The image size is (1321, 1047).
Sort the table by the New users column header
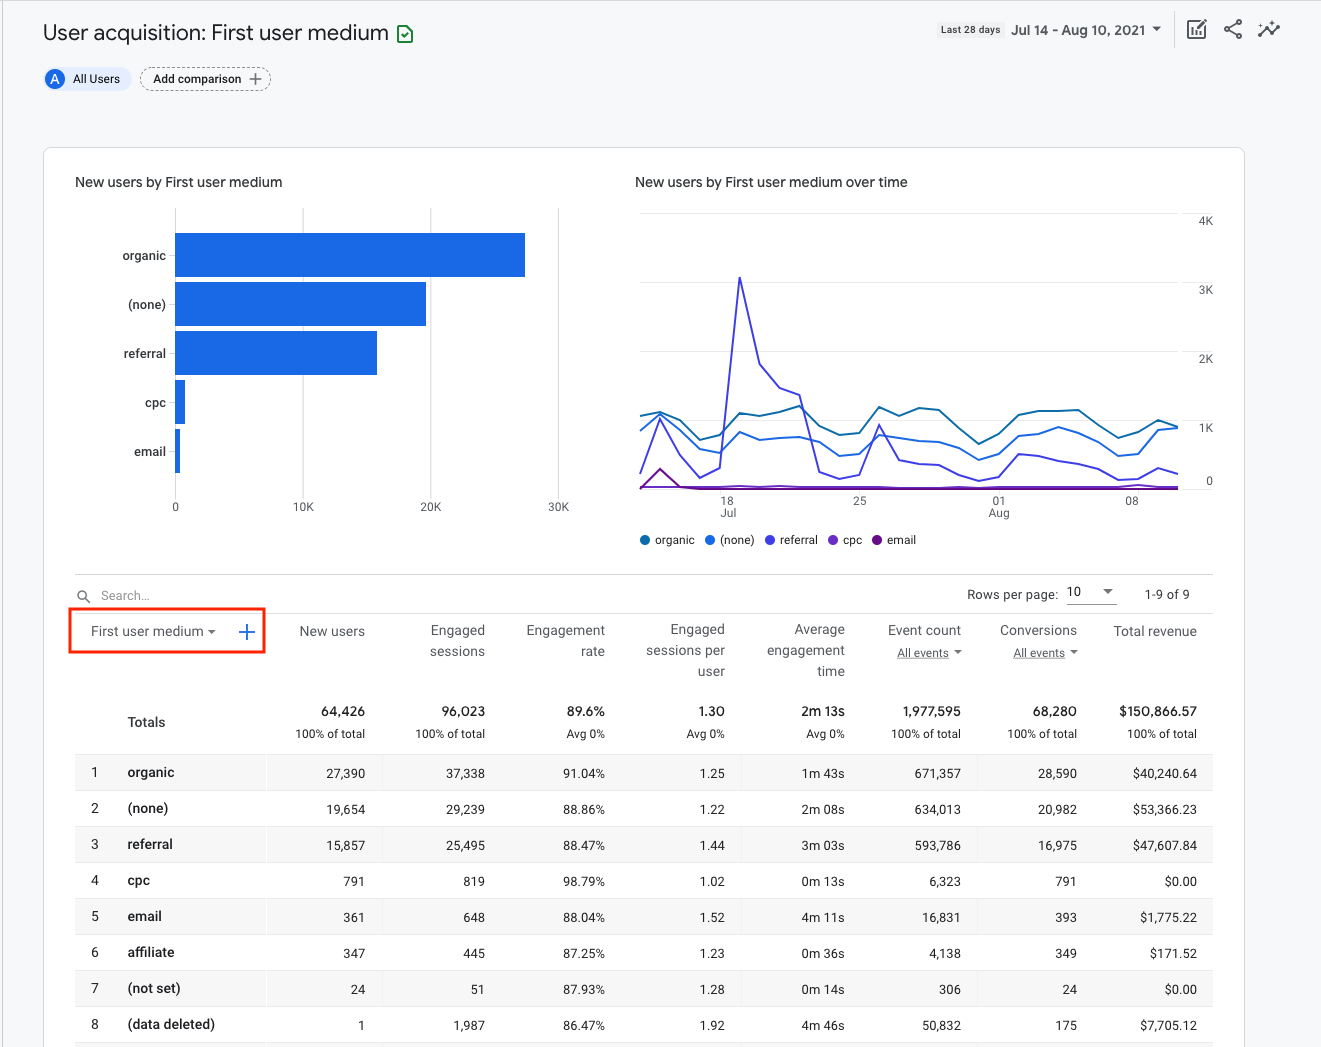click(x=332, y=631)
